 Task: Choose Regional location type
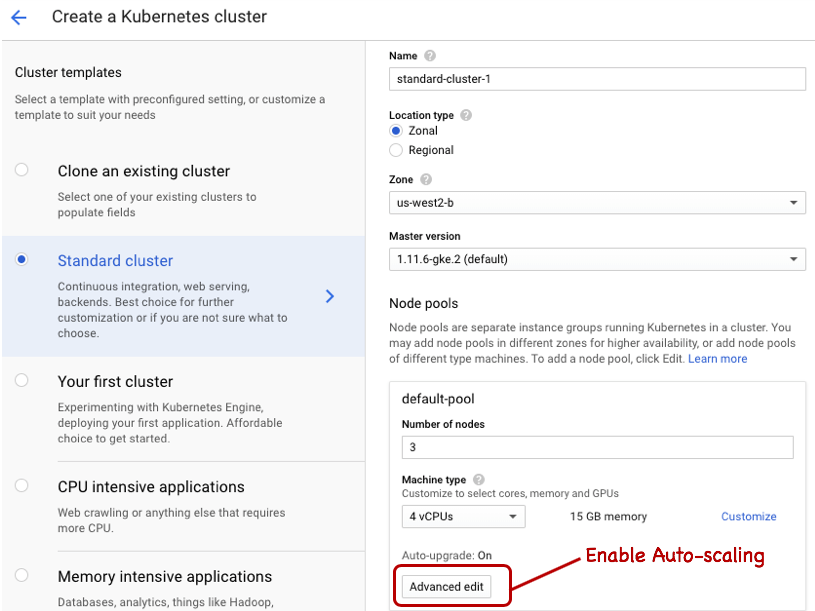396,150
